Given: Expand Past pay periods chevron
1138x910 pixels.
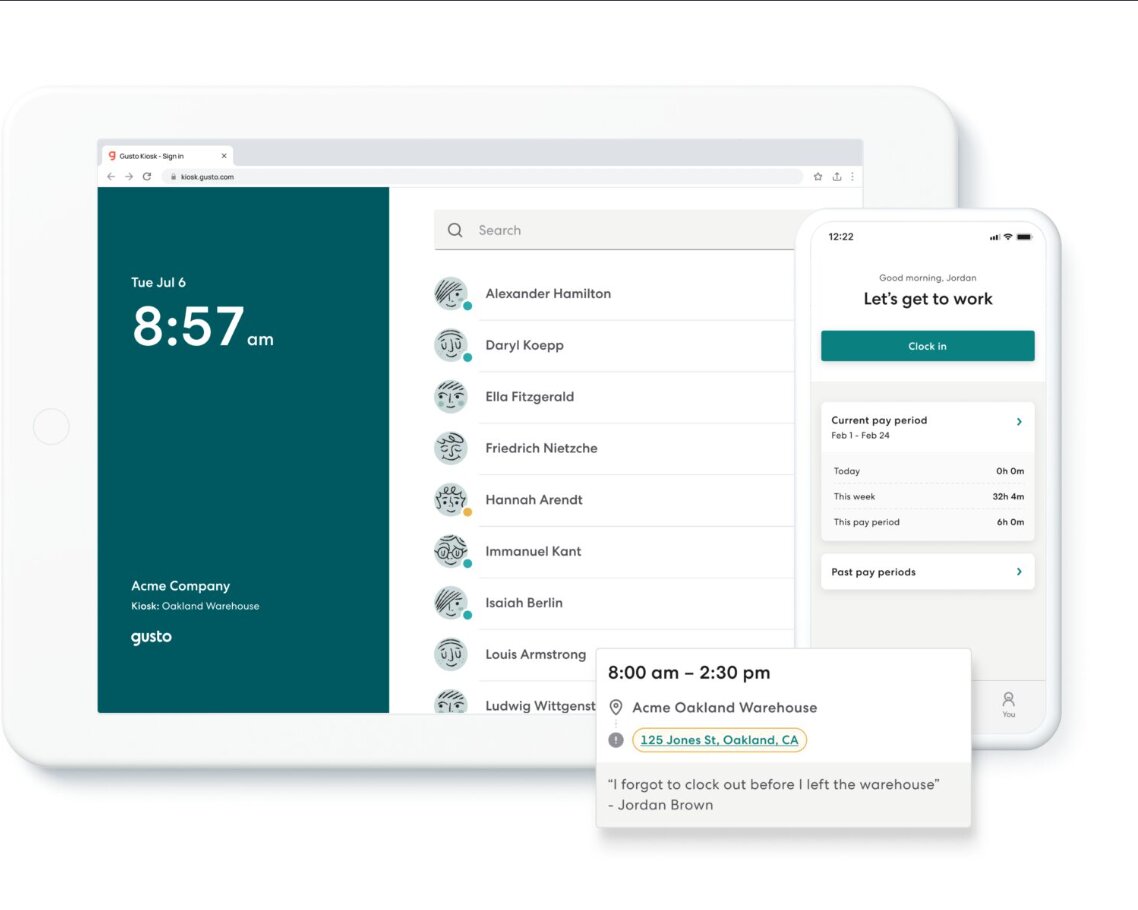Looking at the screenshot, I should click(1019, 572).
